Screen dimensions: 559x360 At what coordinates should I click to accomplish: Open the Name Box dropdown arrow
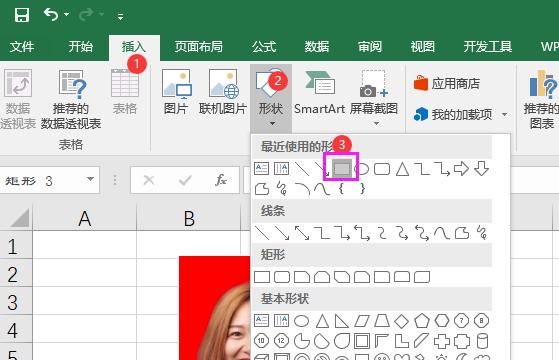click(90, 179)
